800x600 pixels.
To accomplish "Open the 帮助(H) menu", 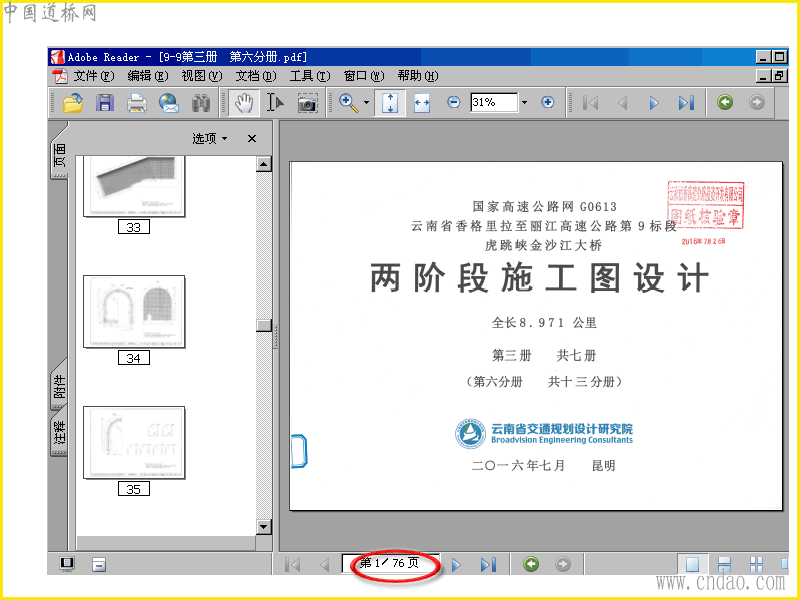I will click(418, 76).
